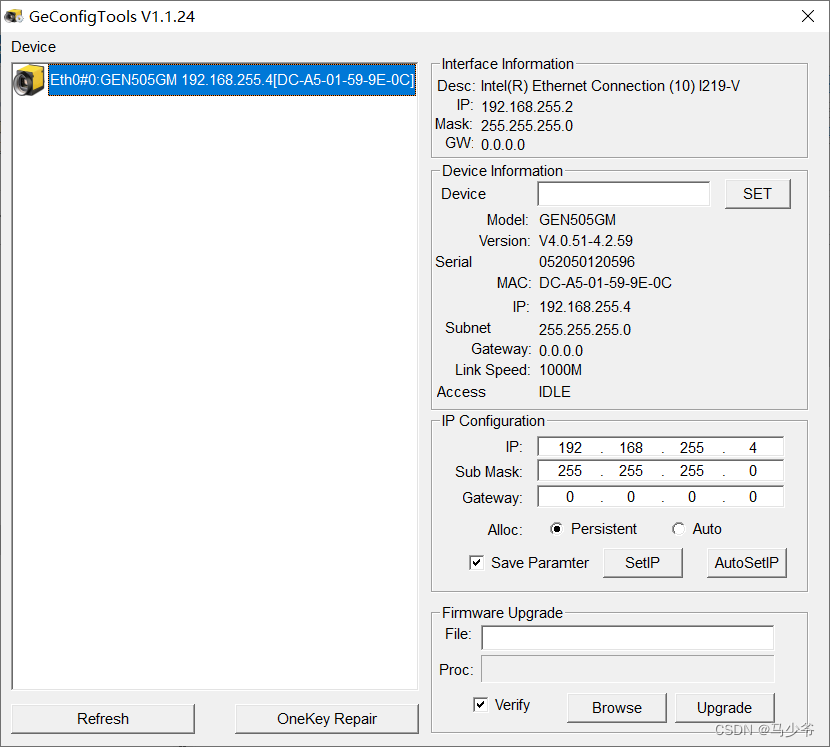Enable the Save Paramter checkbox
Screen dimensions: 830x747
pyautogui.click(x=477, y=562)
